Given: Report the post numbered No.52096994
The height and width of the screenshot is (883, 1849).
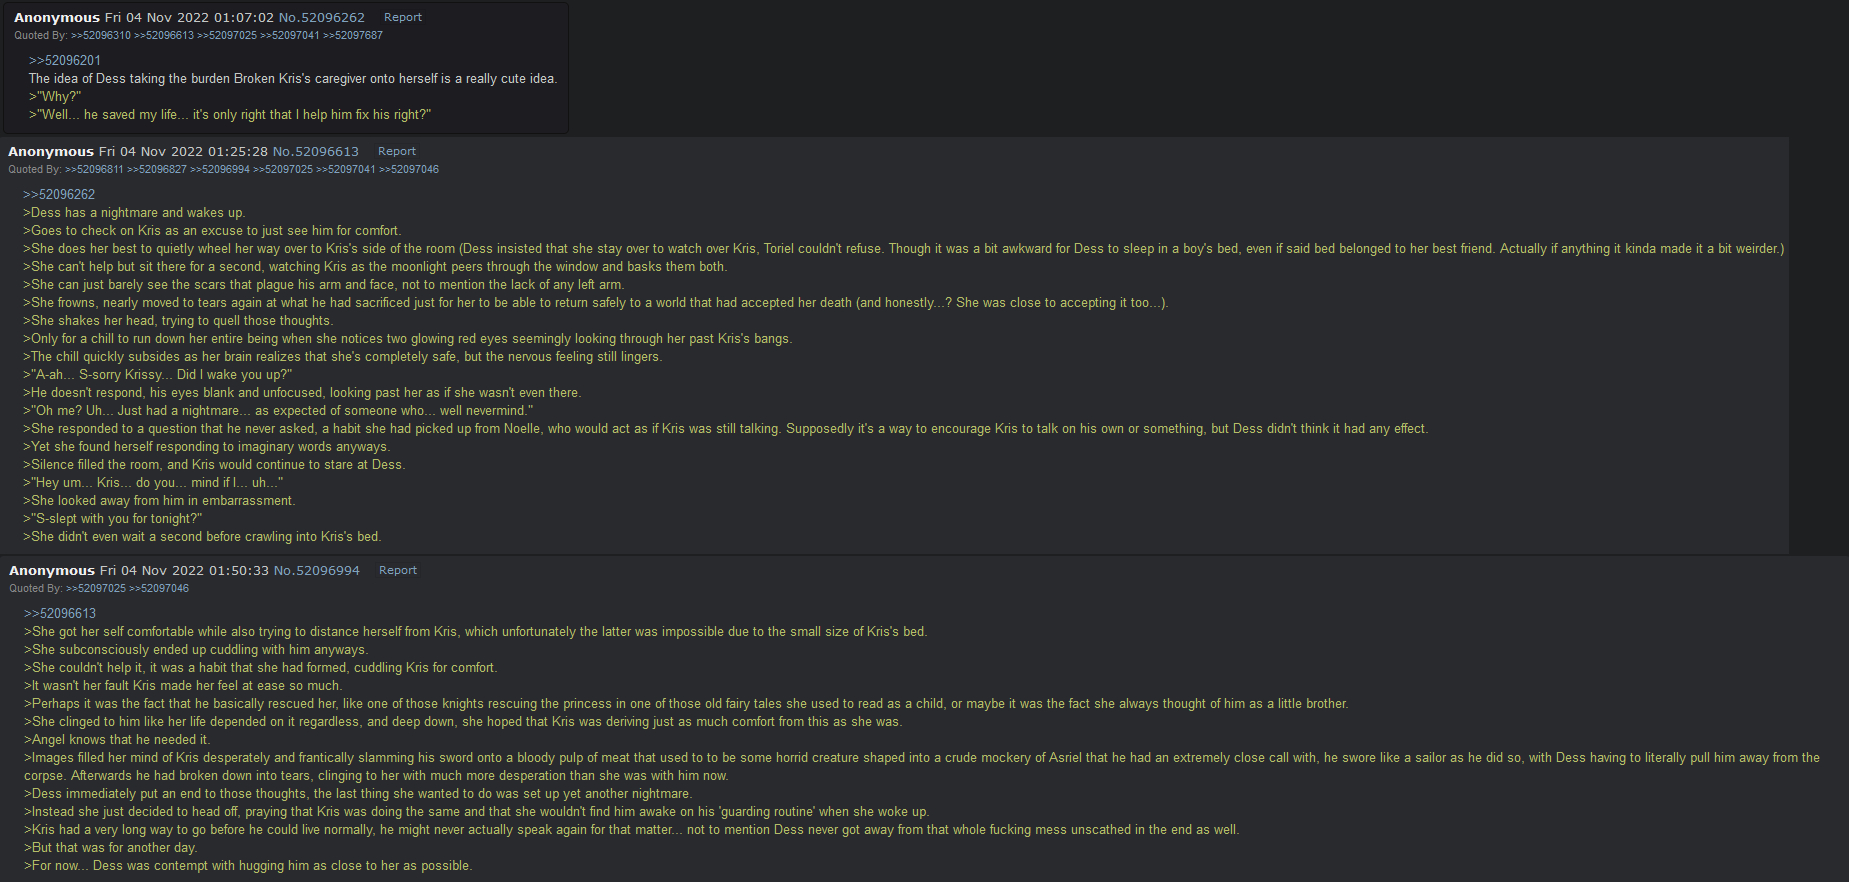Looking at the screenshot, I should (397, 570).
